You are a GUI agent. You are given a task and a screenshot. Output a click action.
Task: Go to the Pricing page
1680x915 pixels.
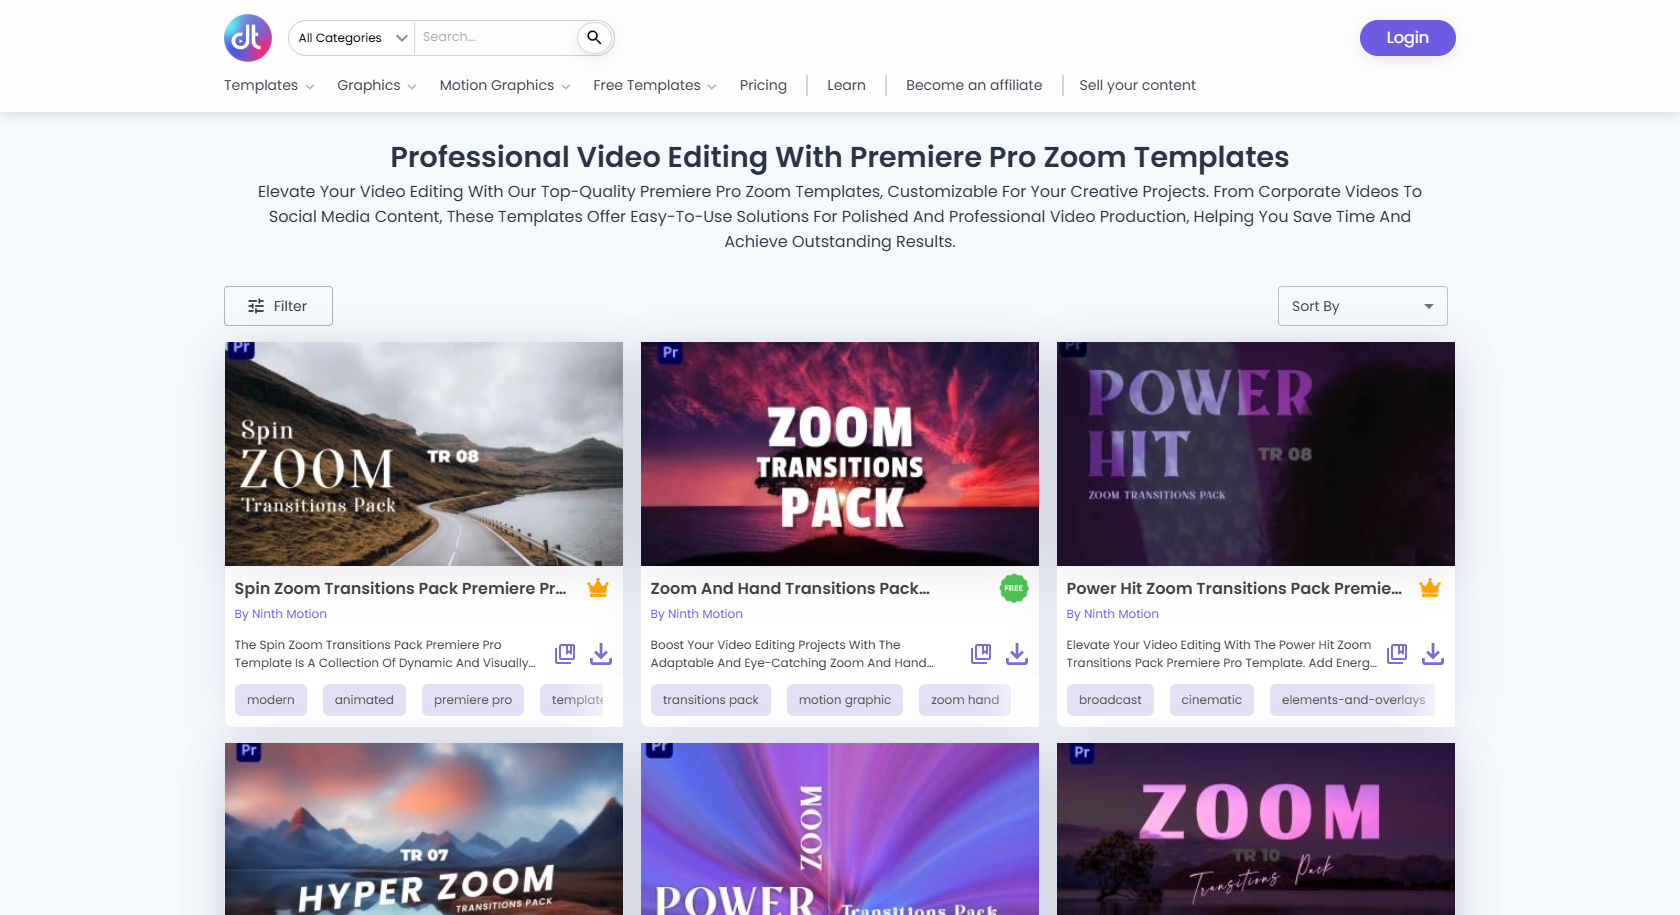(763, 85)
